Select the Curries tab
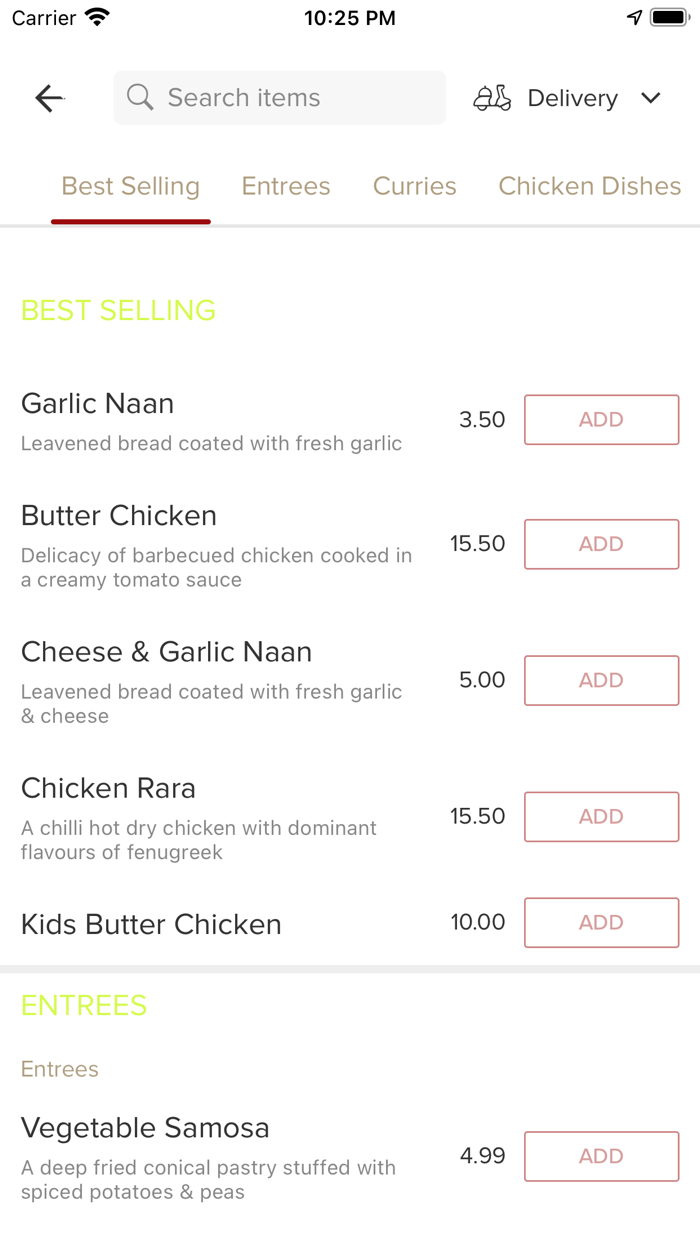700x1244 pixels. click(414, 187)
